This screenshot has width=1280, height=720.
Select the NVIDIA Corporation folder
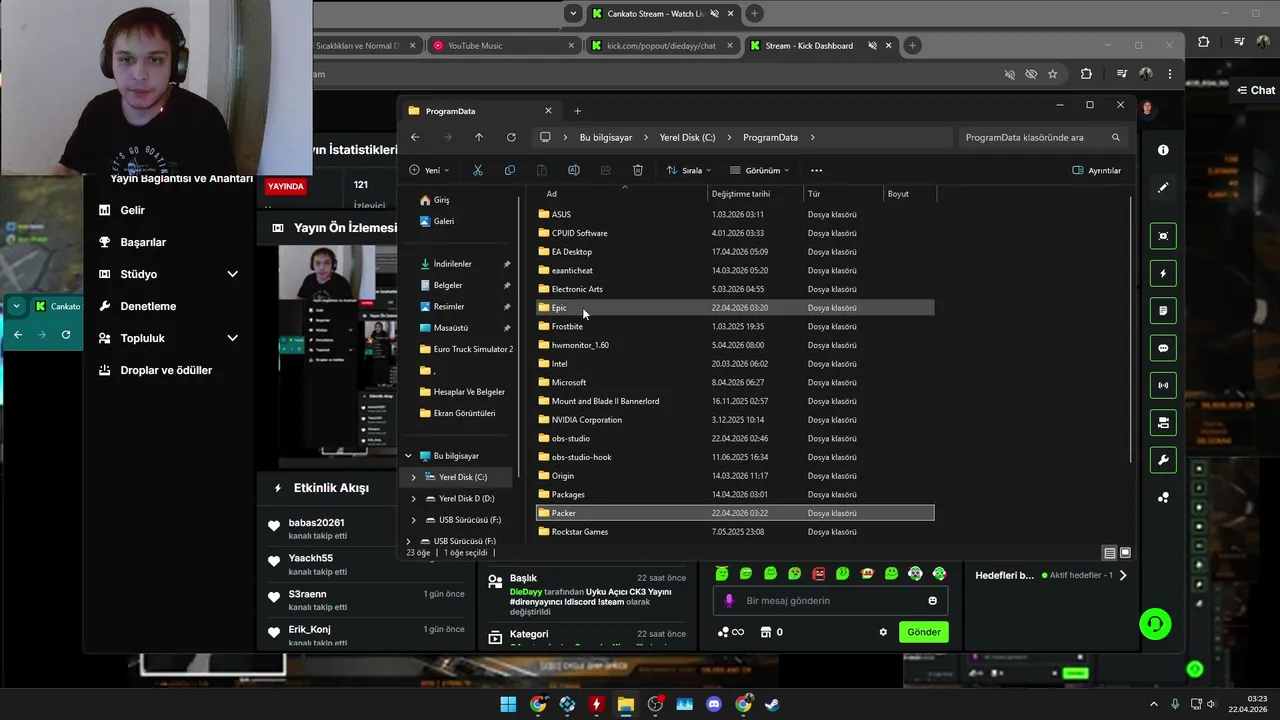pyautogui.click(x=735, y=420)
